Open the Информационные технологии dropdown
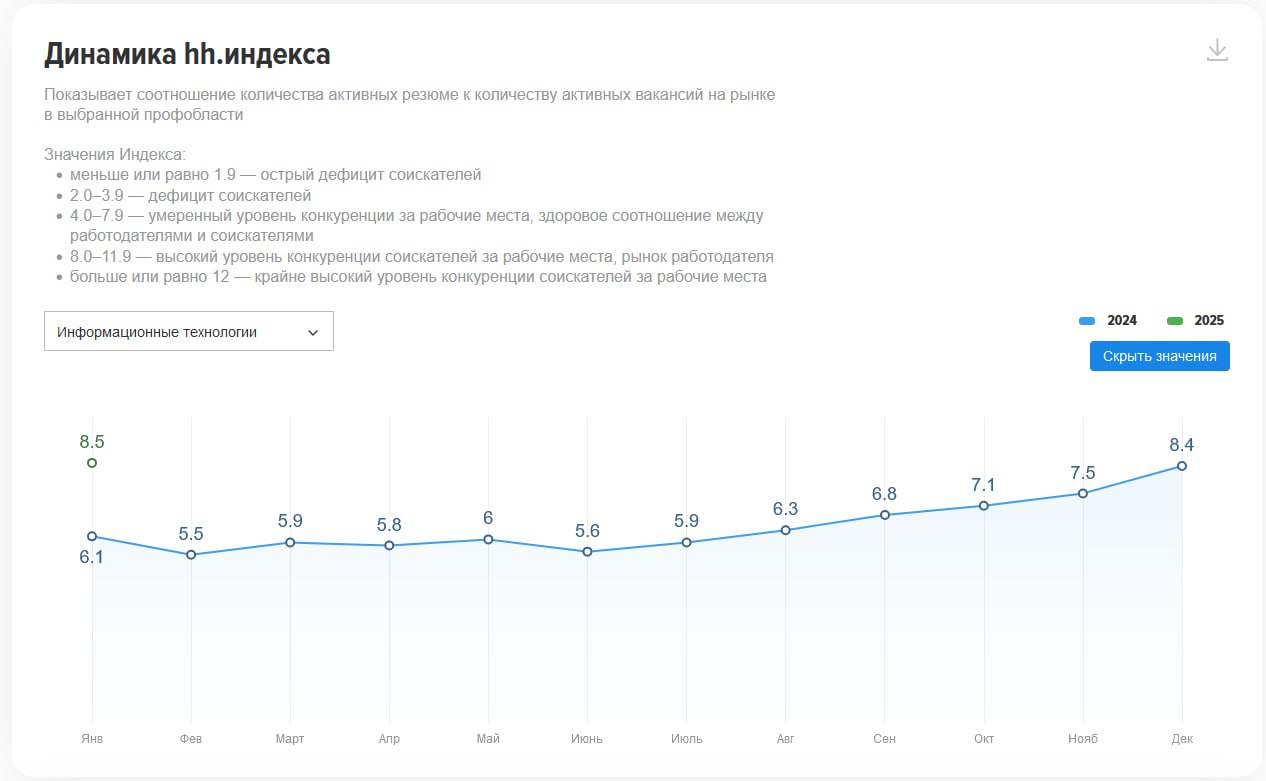 pyautogui.click(x=188, y=332)
